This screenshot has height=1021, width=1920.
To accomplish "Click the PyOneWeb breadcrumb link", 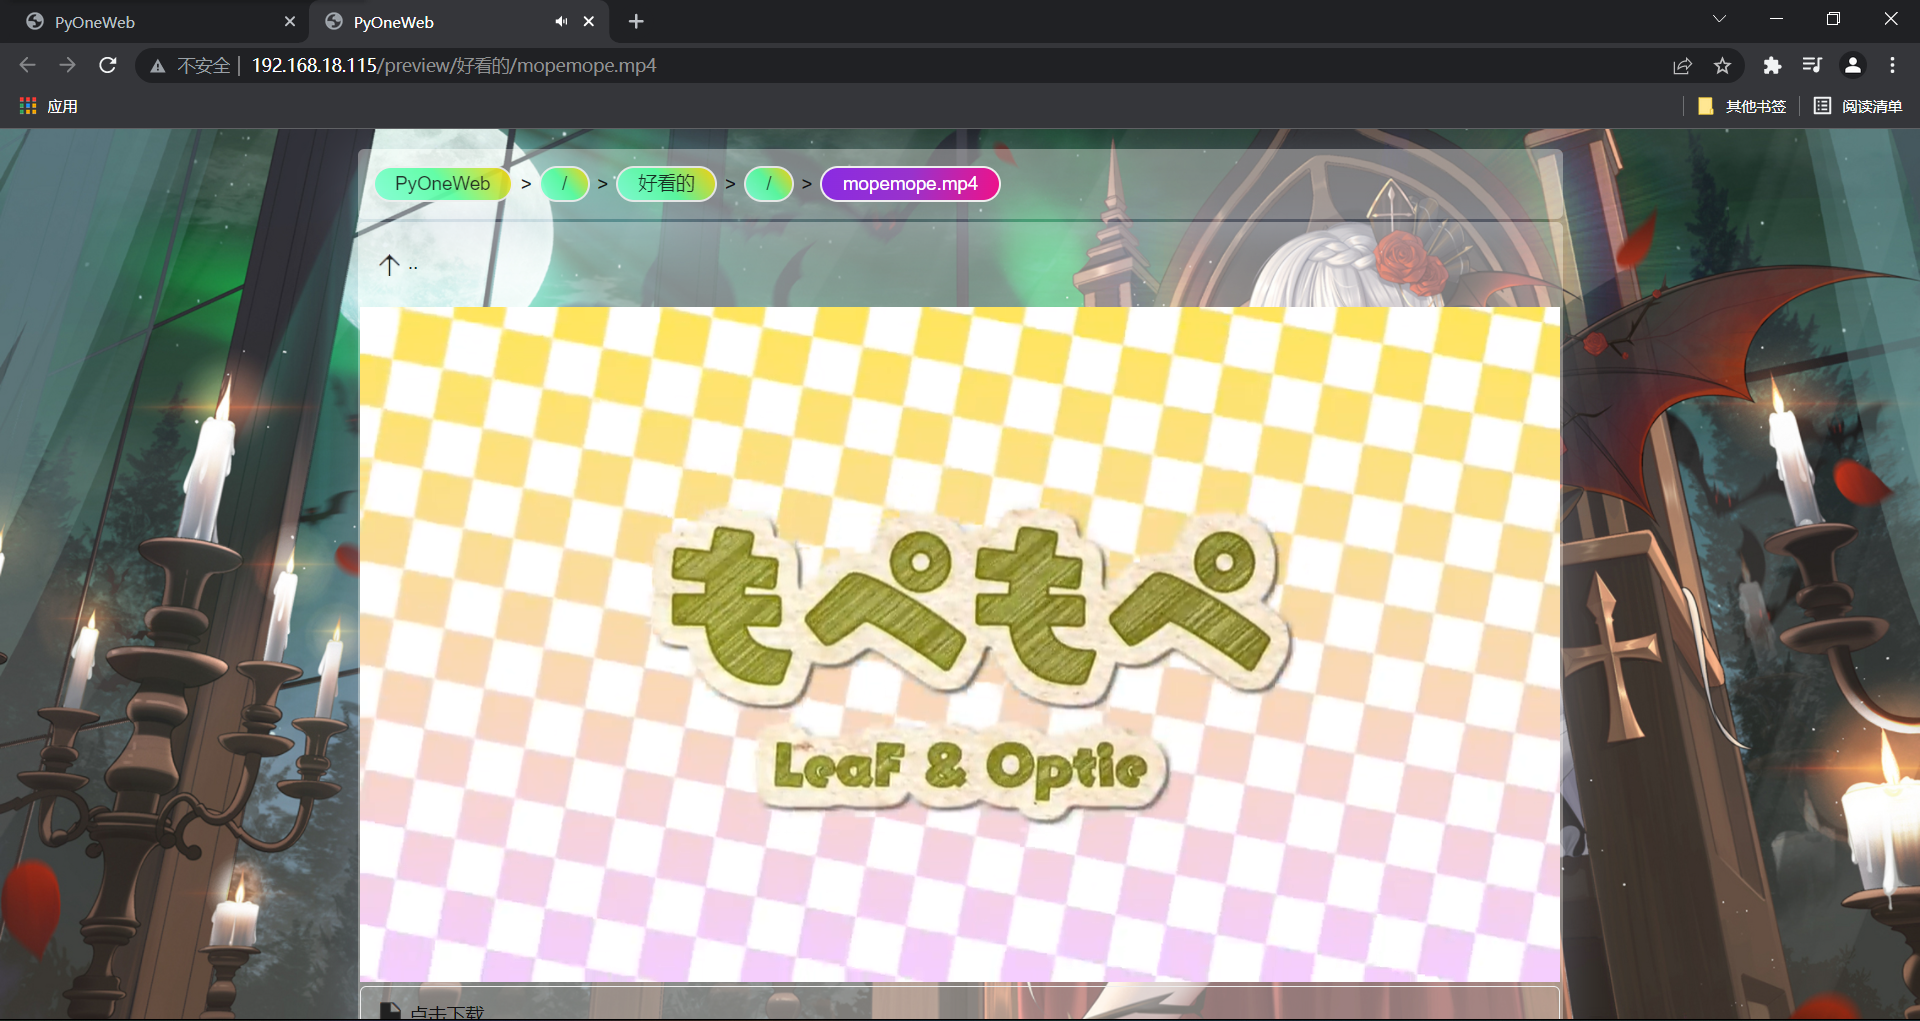I will 442,184.
